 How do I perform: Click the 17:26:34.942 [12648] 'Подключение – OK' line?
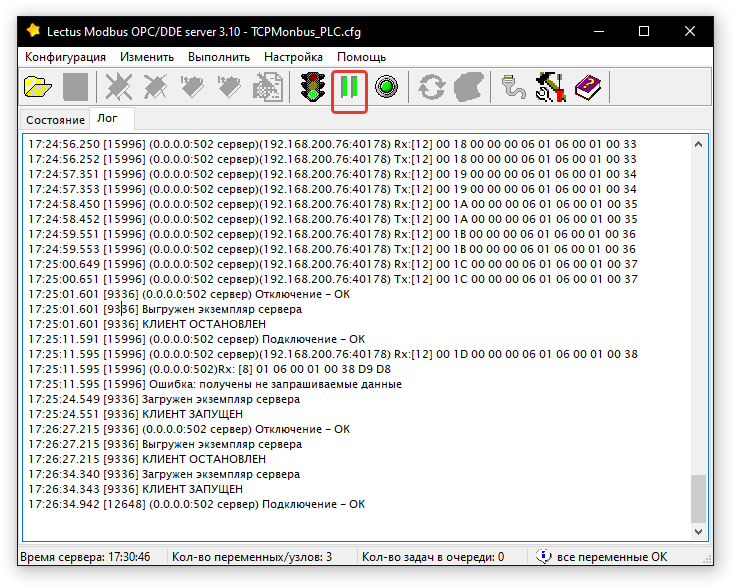coord(196,504)
